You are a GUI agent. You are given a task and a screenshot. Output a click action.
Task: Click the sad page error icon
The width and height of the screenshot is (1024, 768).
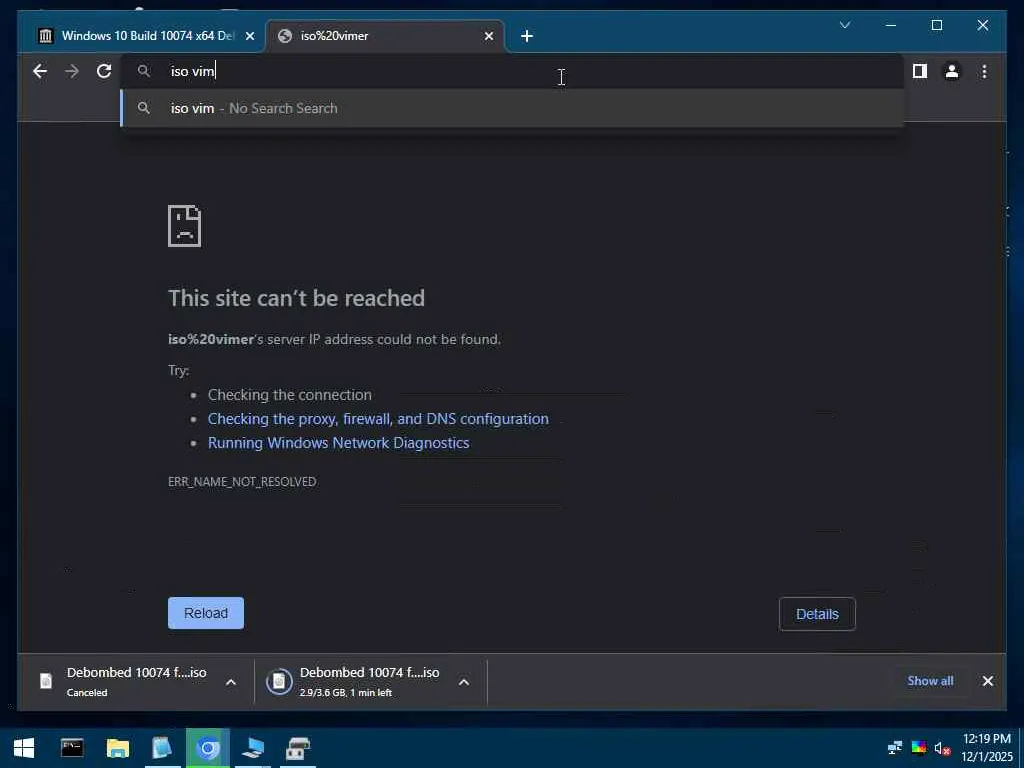tap(185, 226)
